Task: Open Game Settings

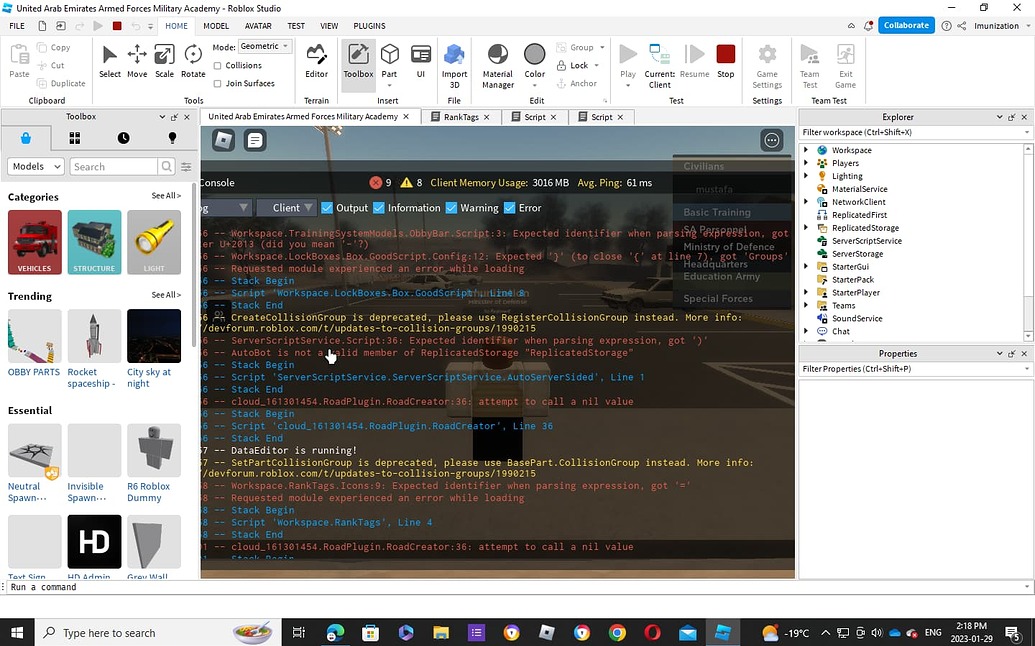Action: point(766,63)
